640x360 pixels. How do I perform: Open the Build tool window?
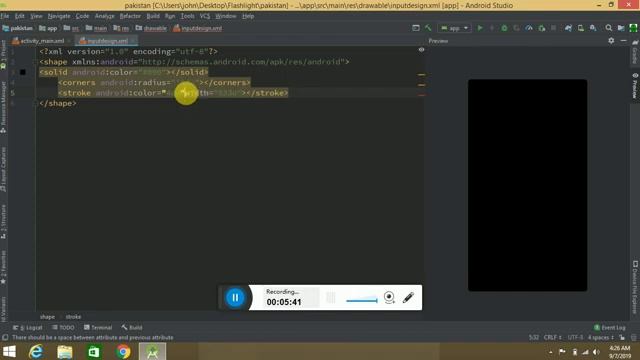coord(132,327)
